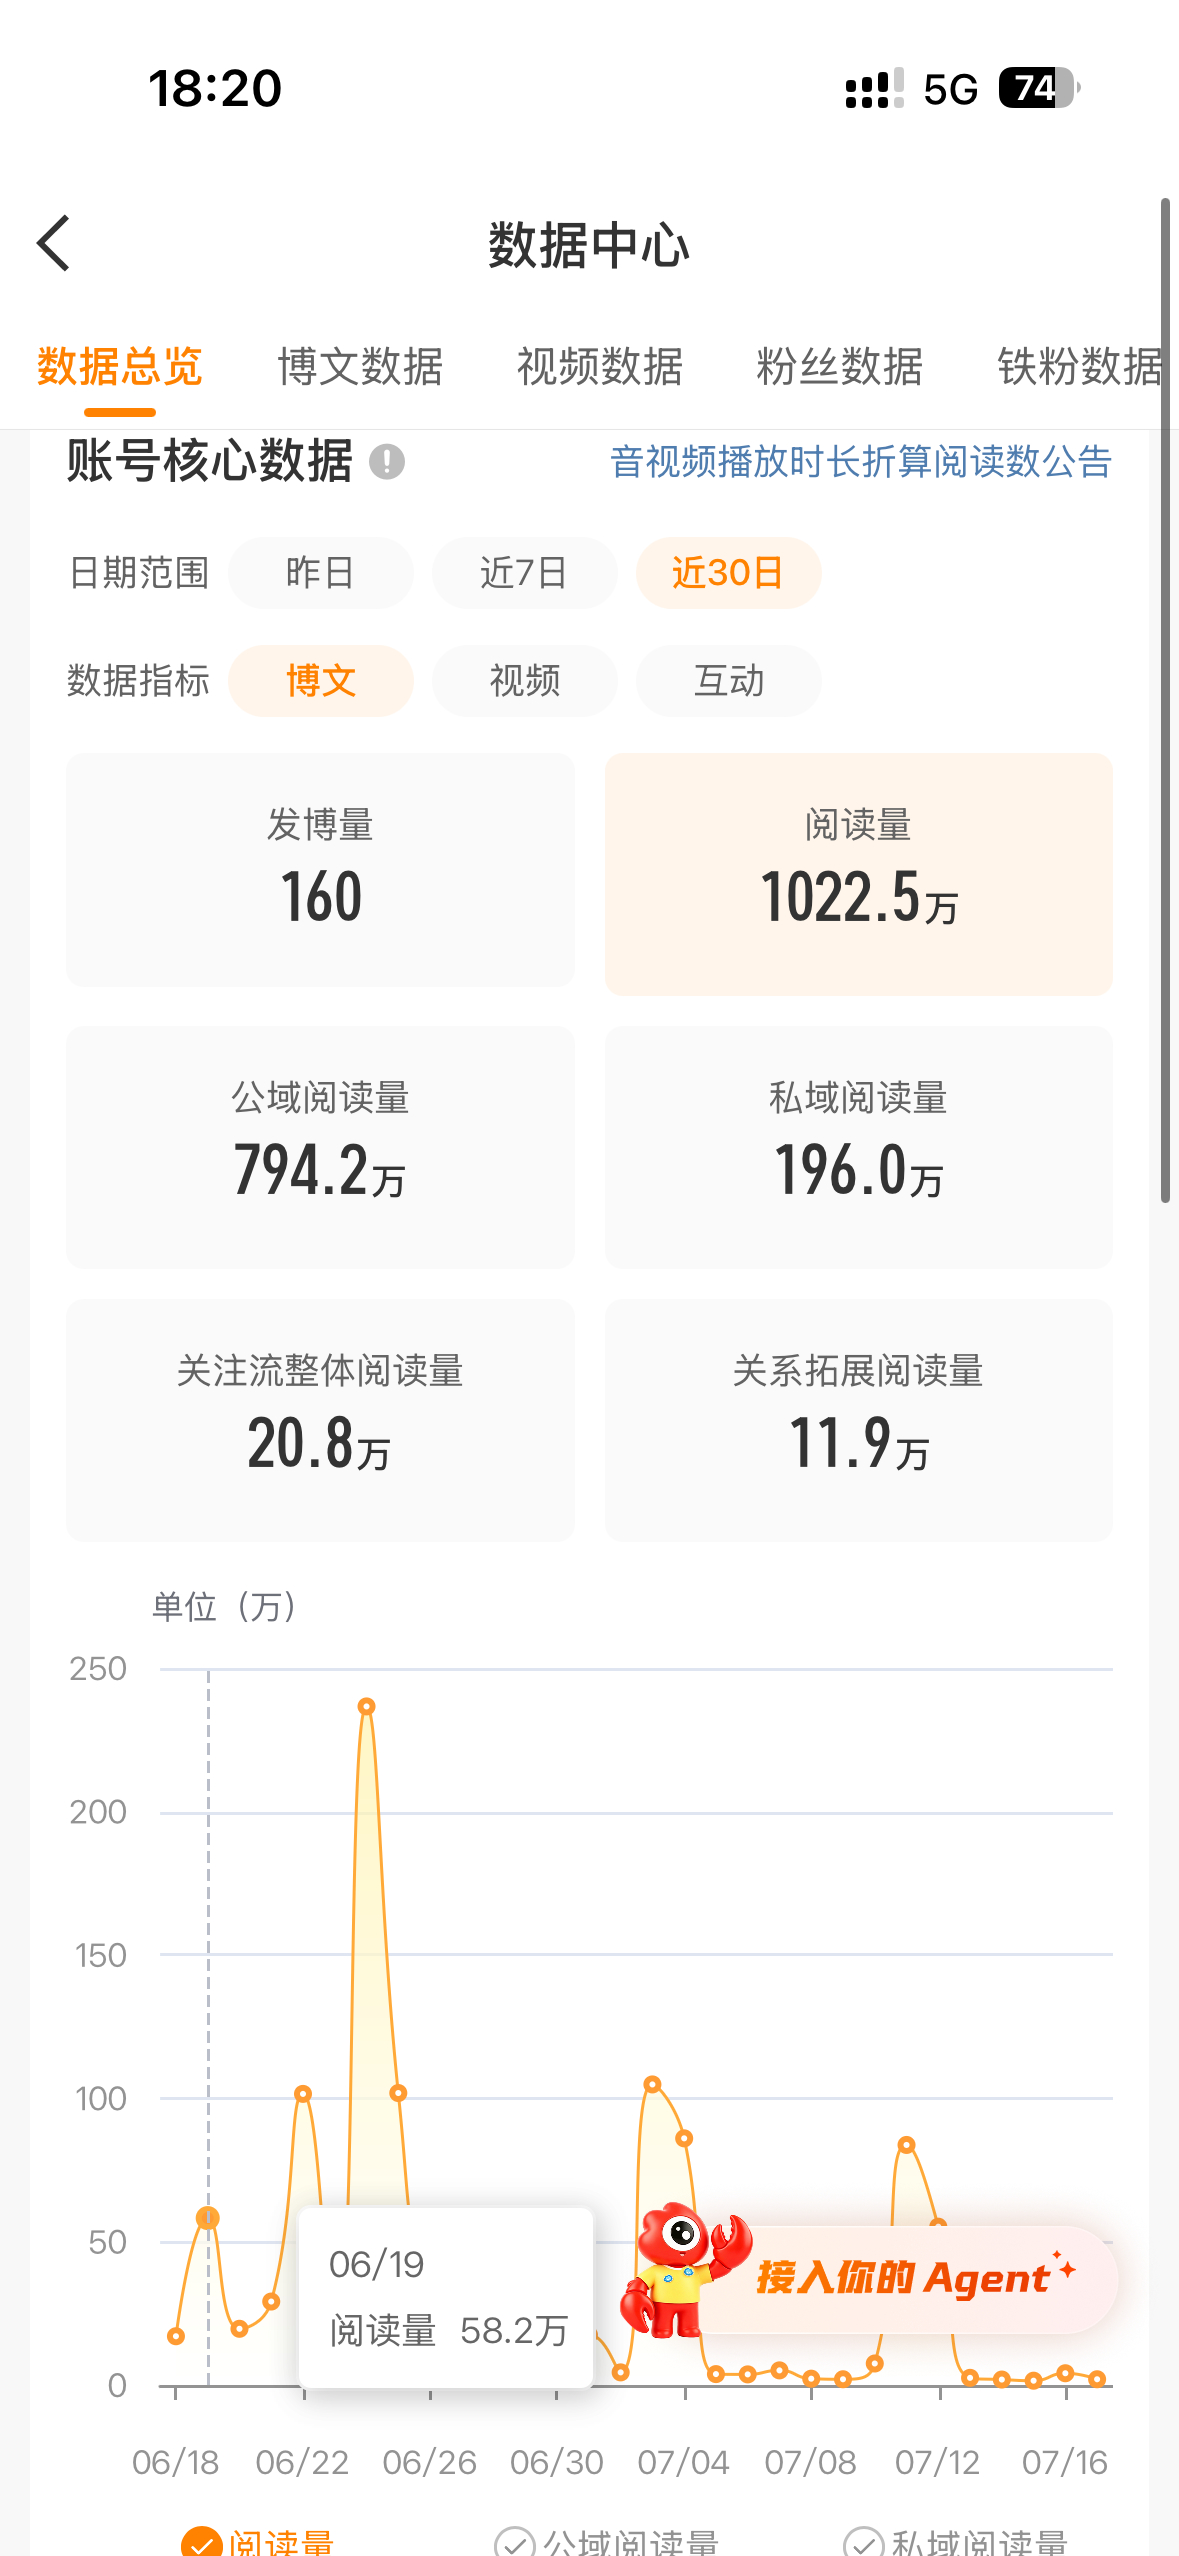The width and height of the screenshot is (1179, 2556).
Task: Tap the 日期范围 label
Action: click(139, 573)
